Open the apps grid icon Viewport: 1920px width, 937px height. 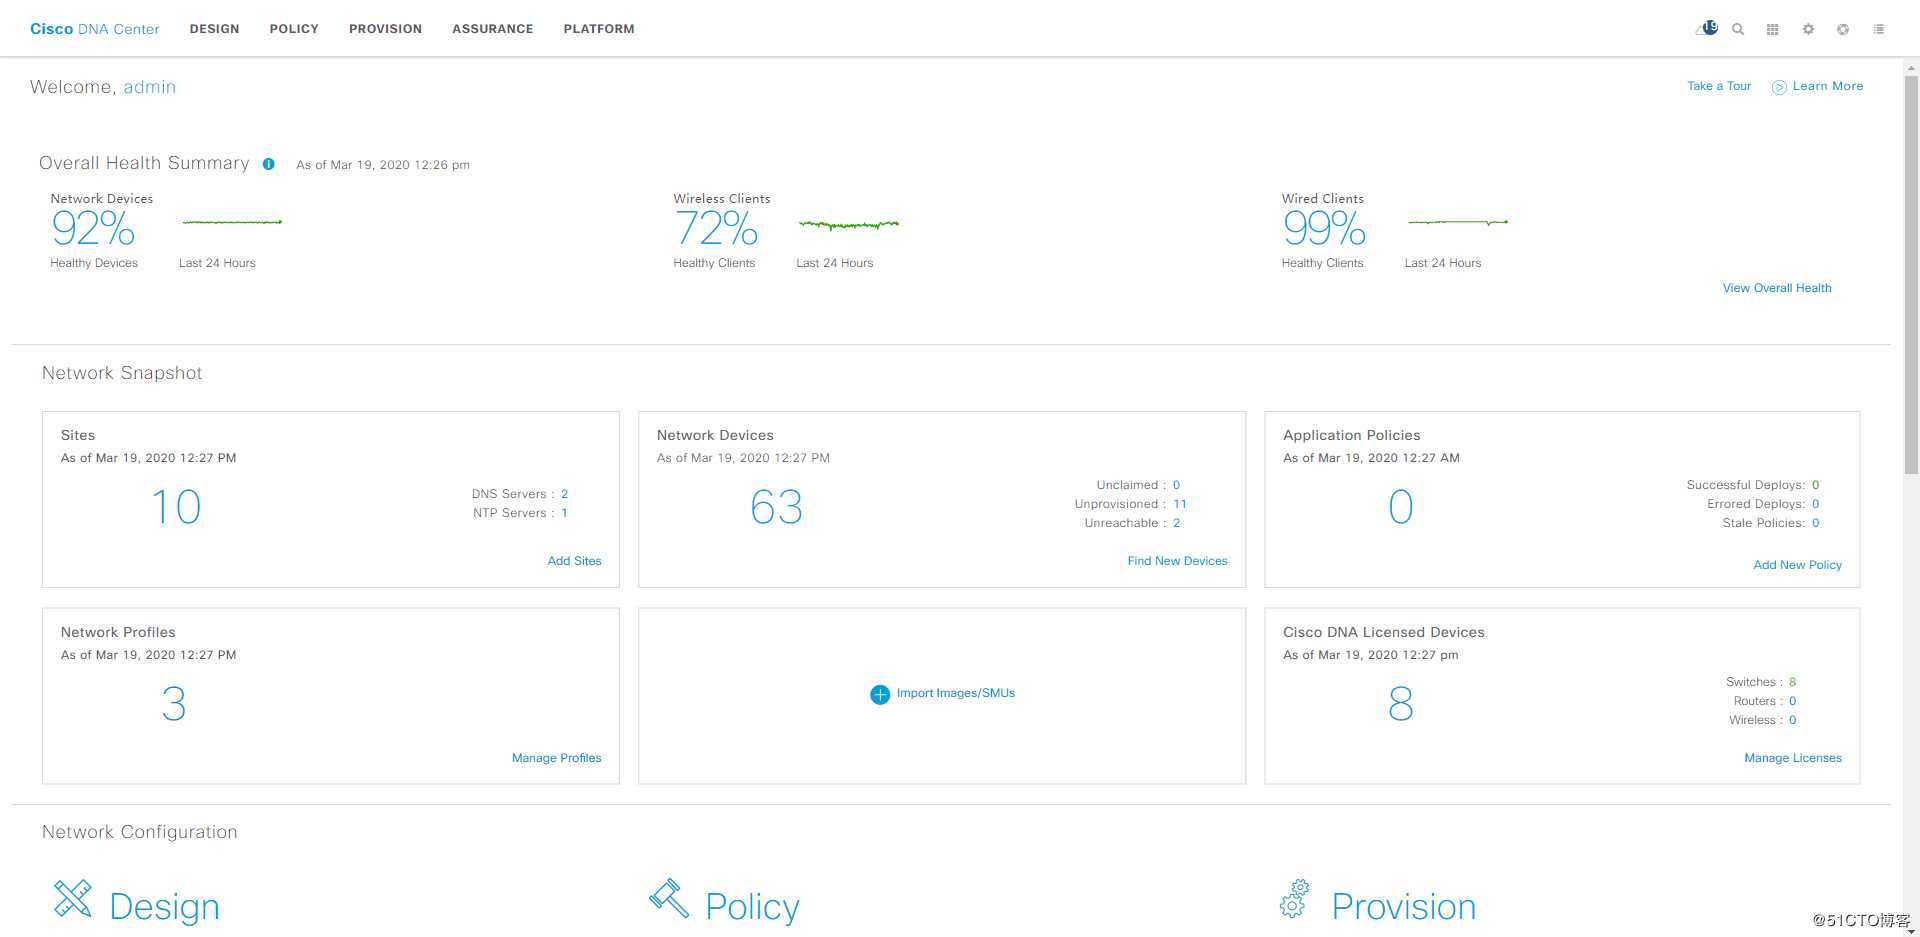coord(1772,29)
